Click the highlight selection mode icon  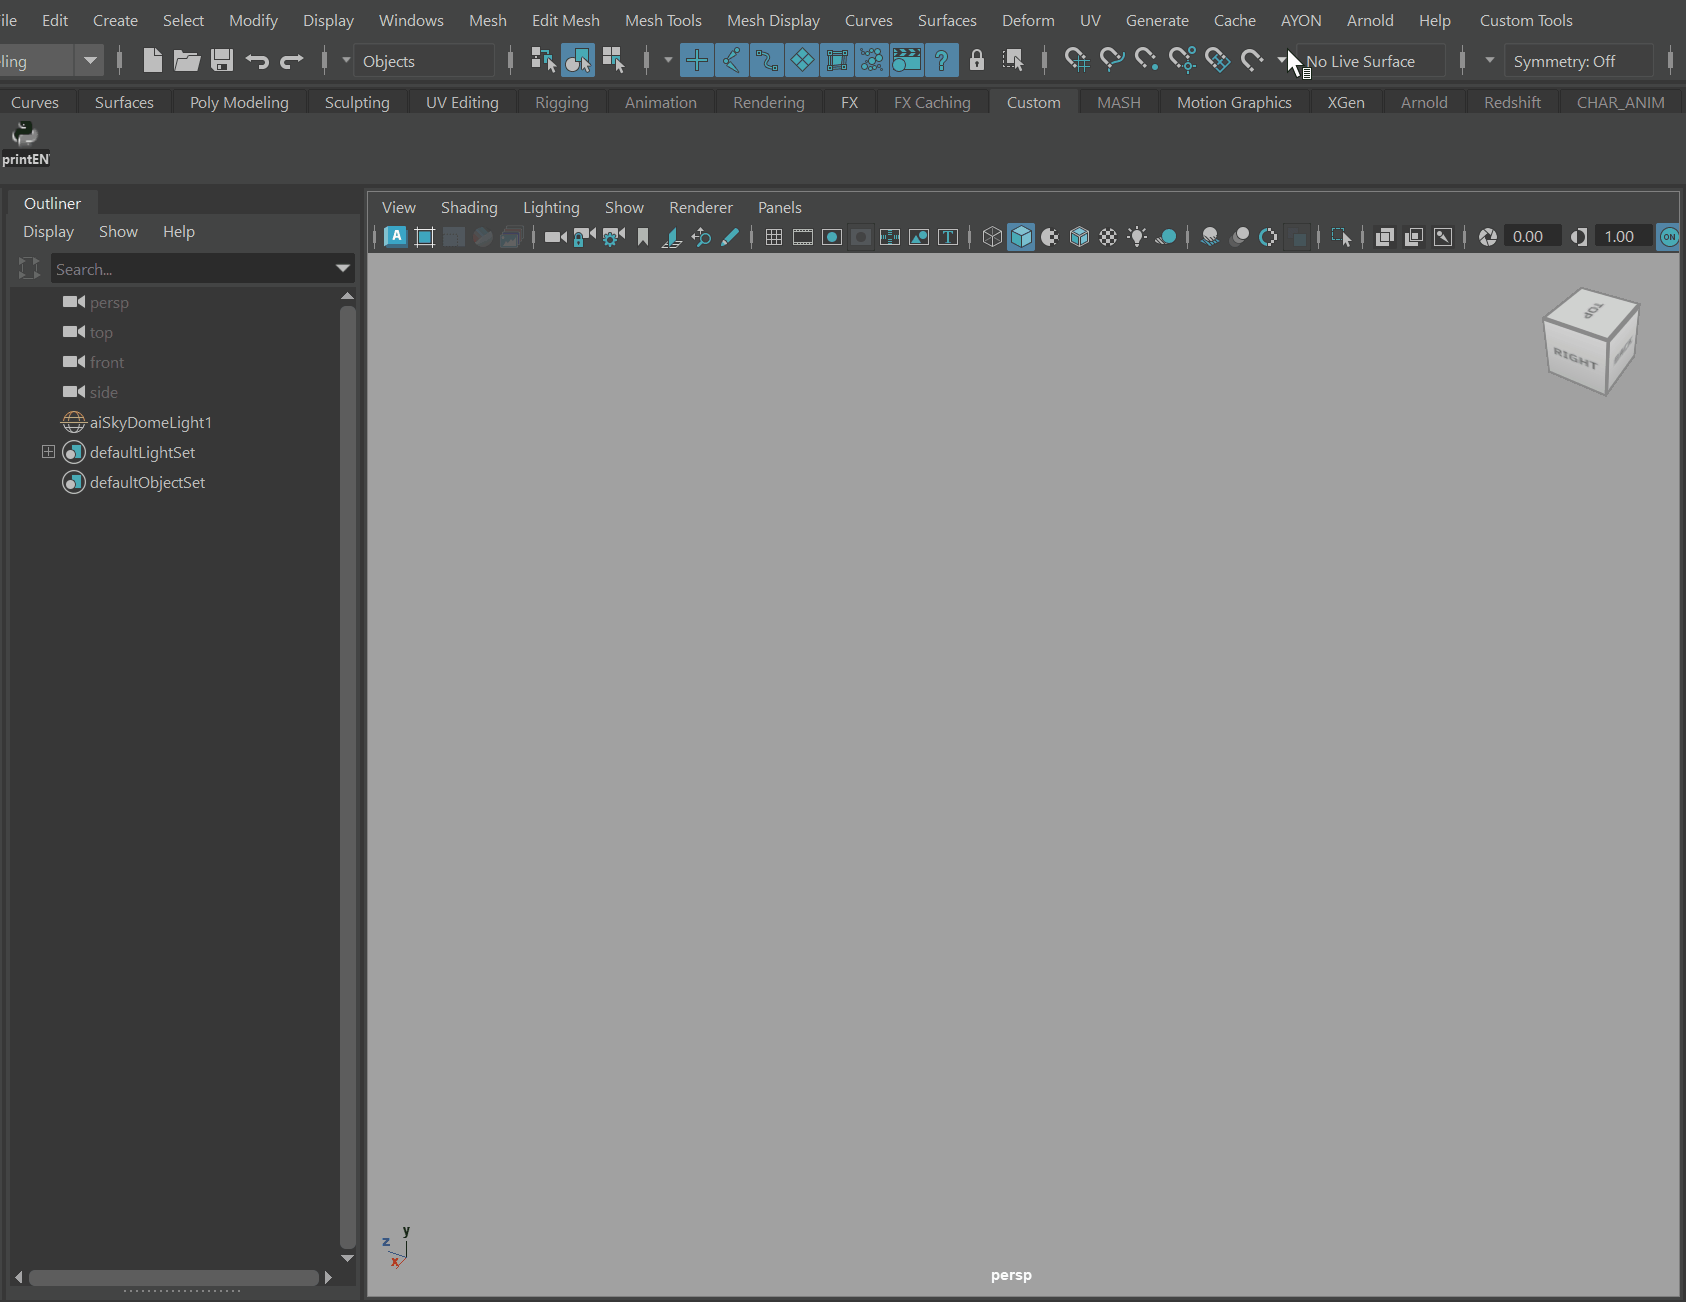pyautogui.click(x=1013, y=61)
